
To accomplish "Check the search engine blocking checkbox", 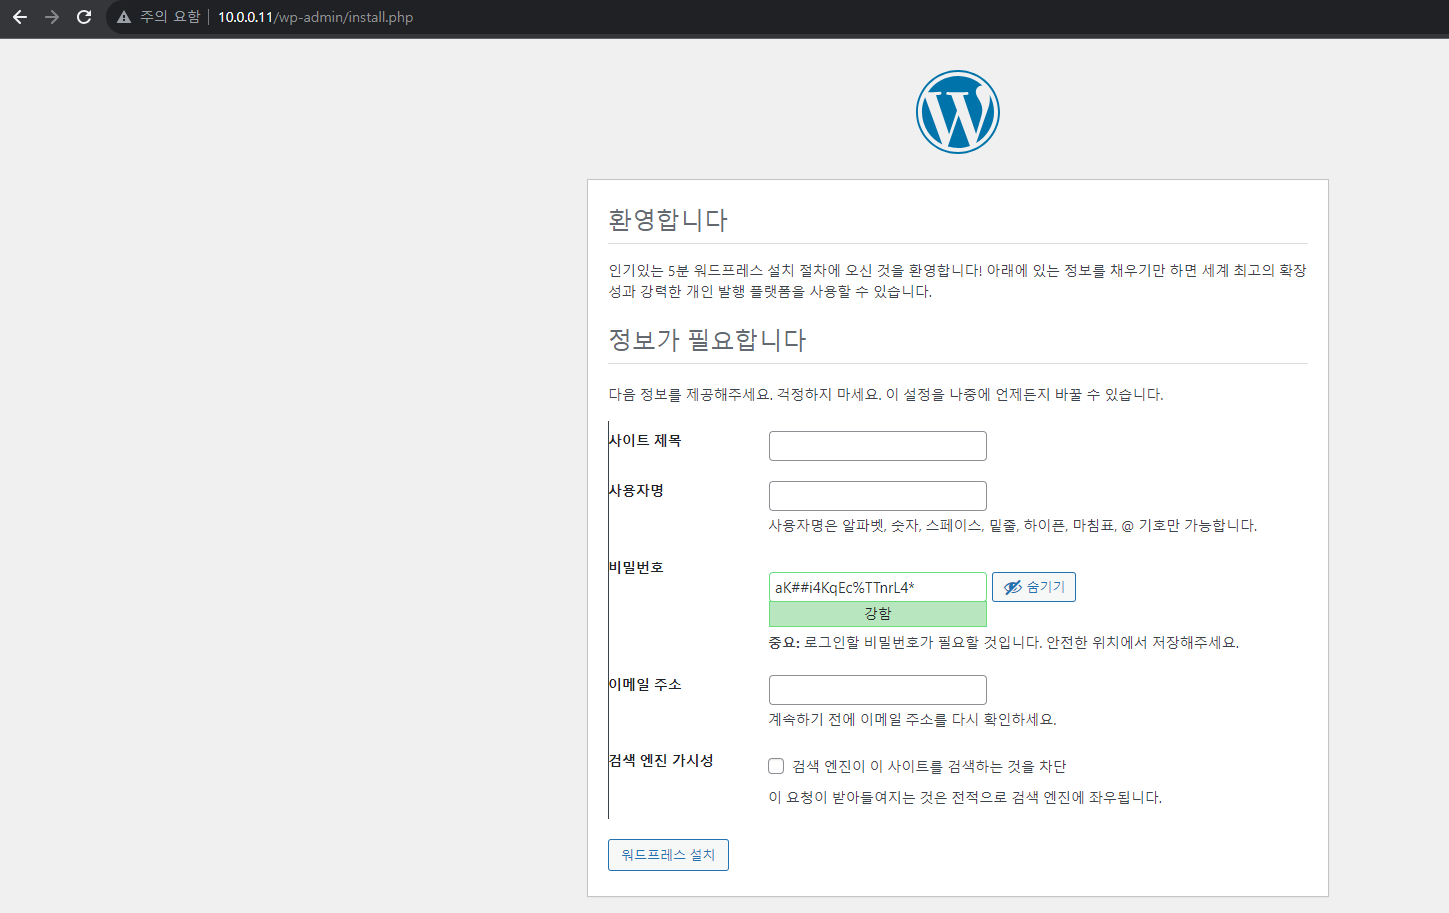I will [x=776, y=766].
